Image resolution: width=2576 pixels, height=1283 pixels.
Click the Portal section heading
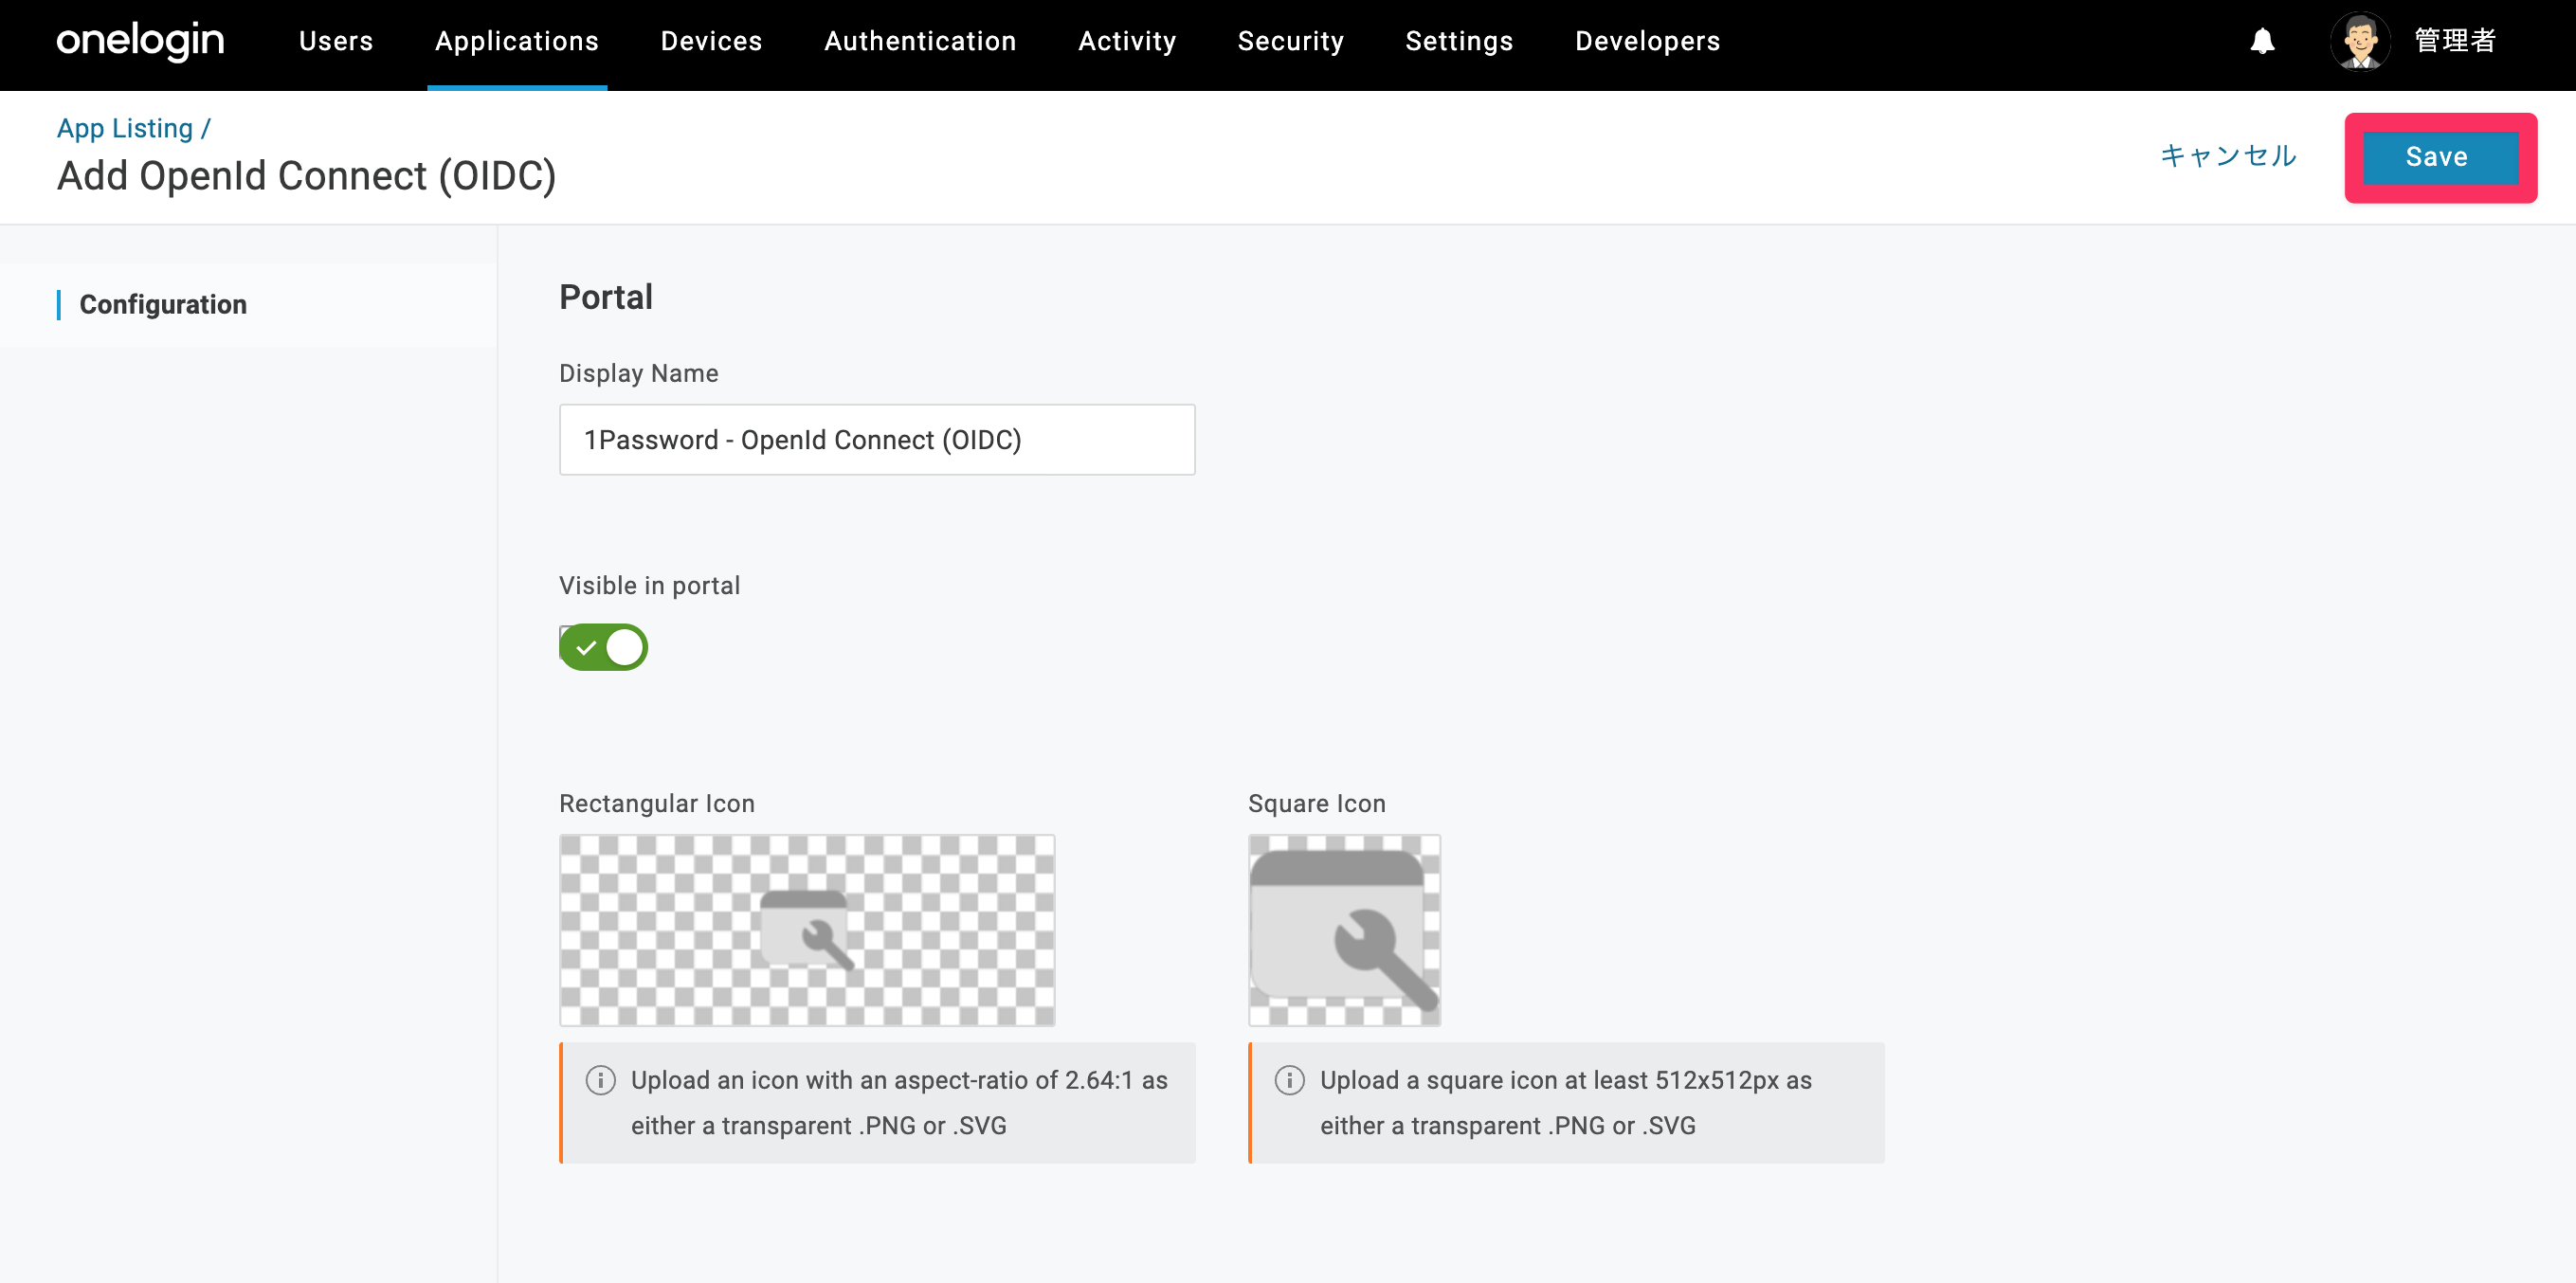point(606,297)
